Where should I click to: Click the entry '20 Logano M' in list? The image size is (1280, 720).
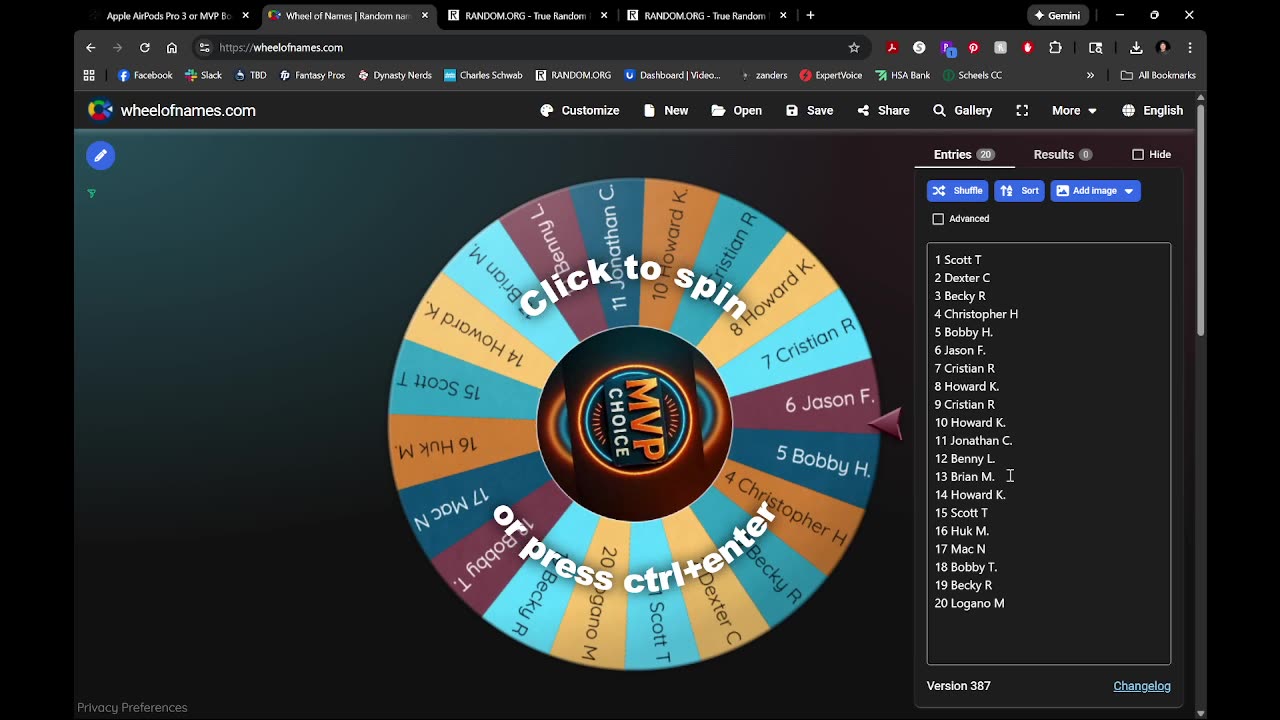(x=970, y=603)
